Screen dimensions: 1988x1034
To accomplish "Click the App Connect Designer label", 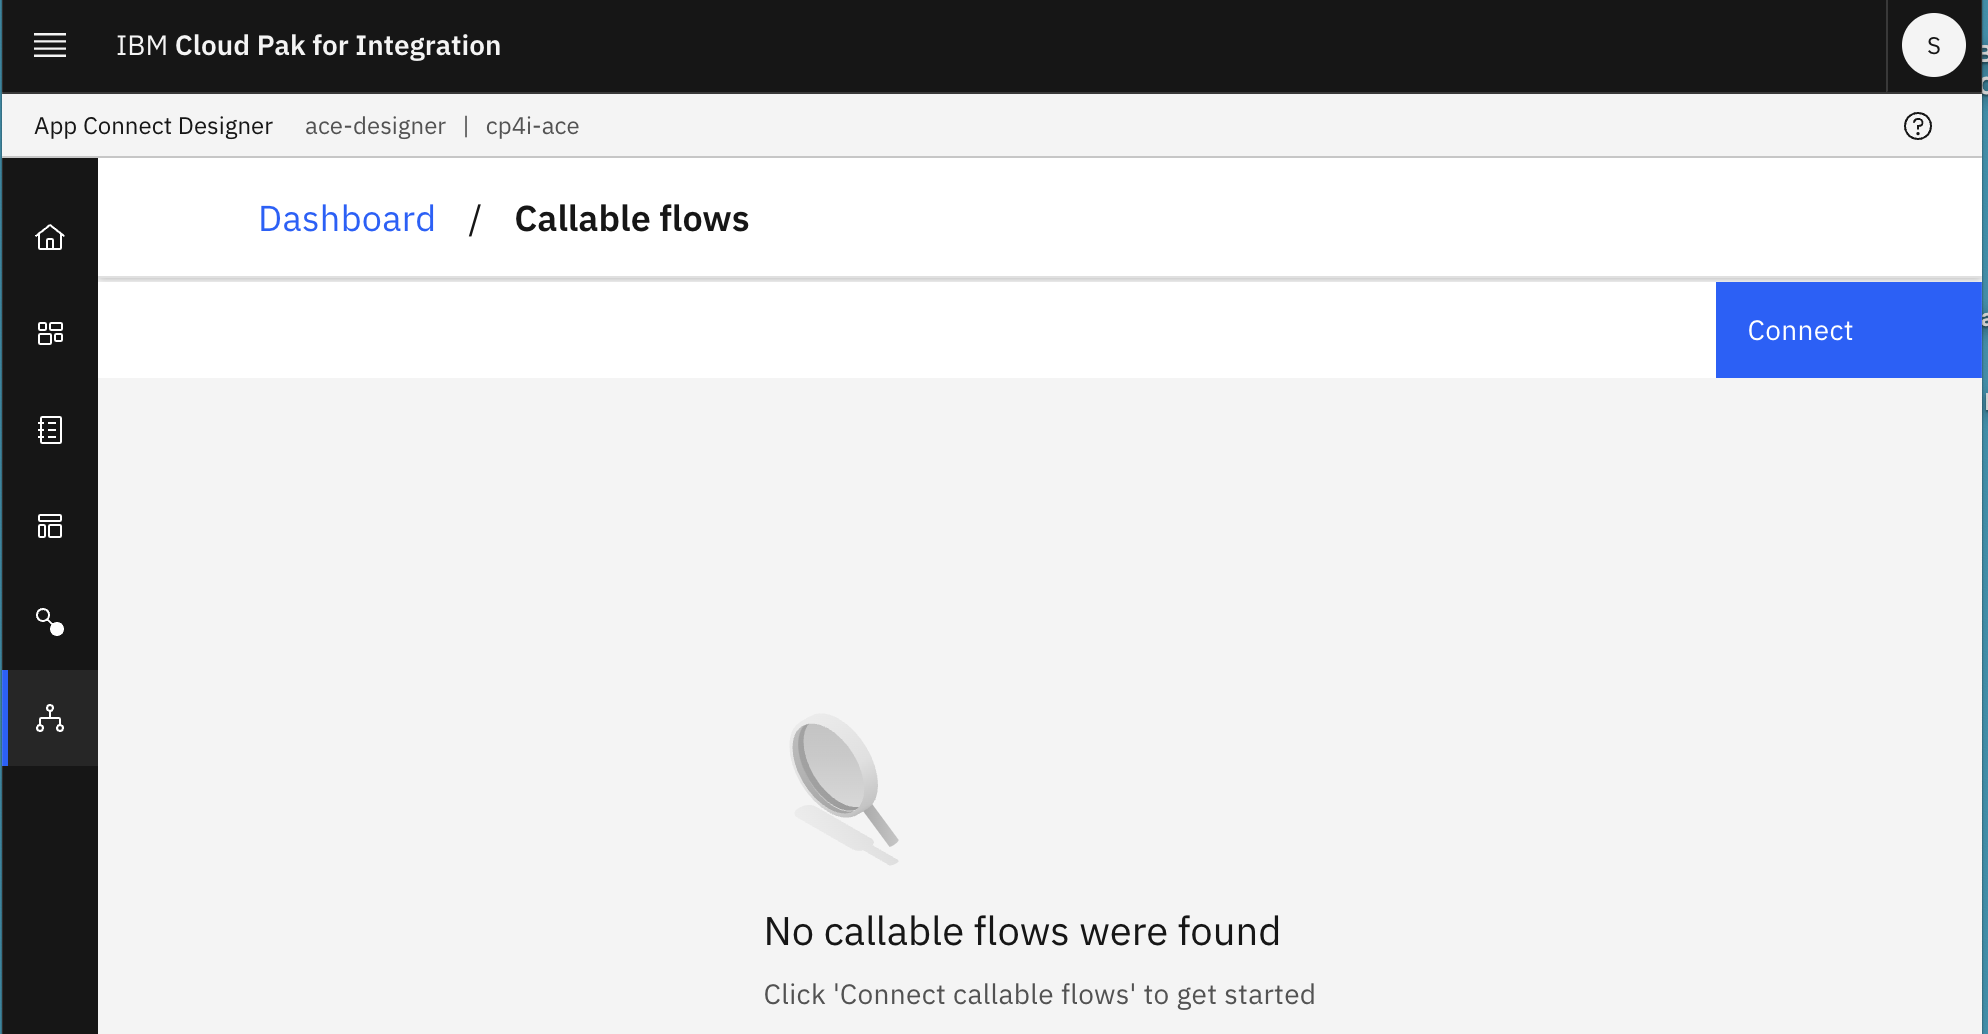I will (153, 126).
